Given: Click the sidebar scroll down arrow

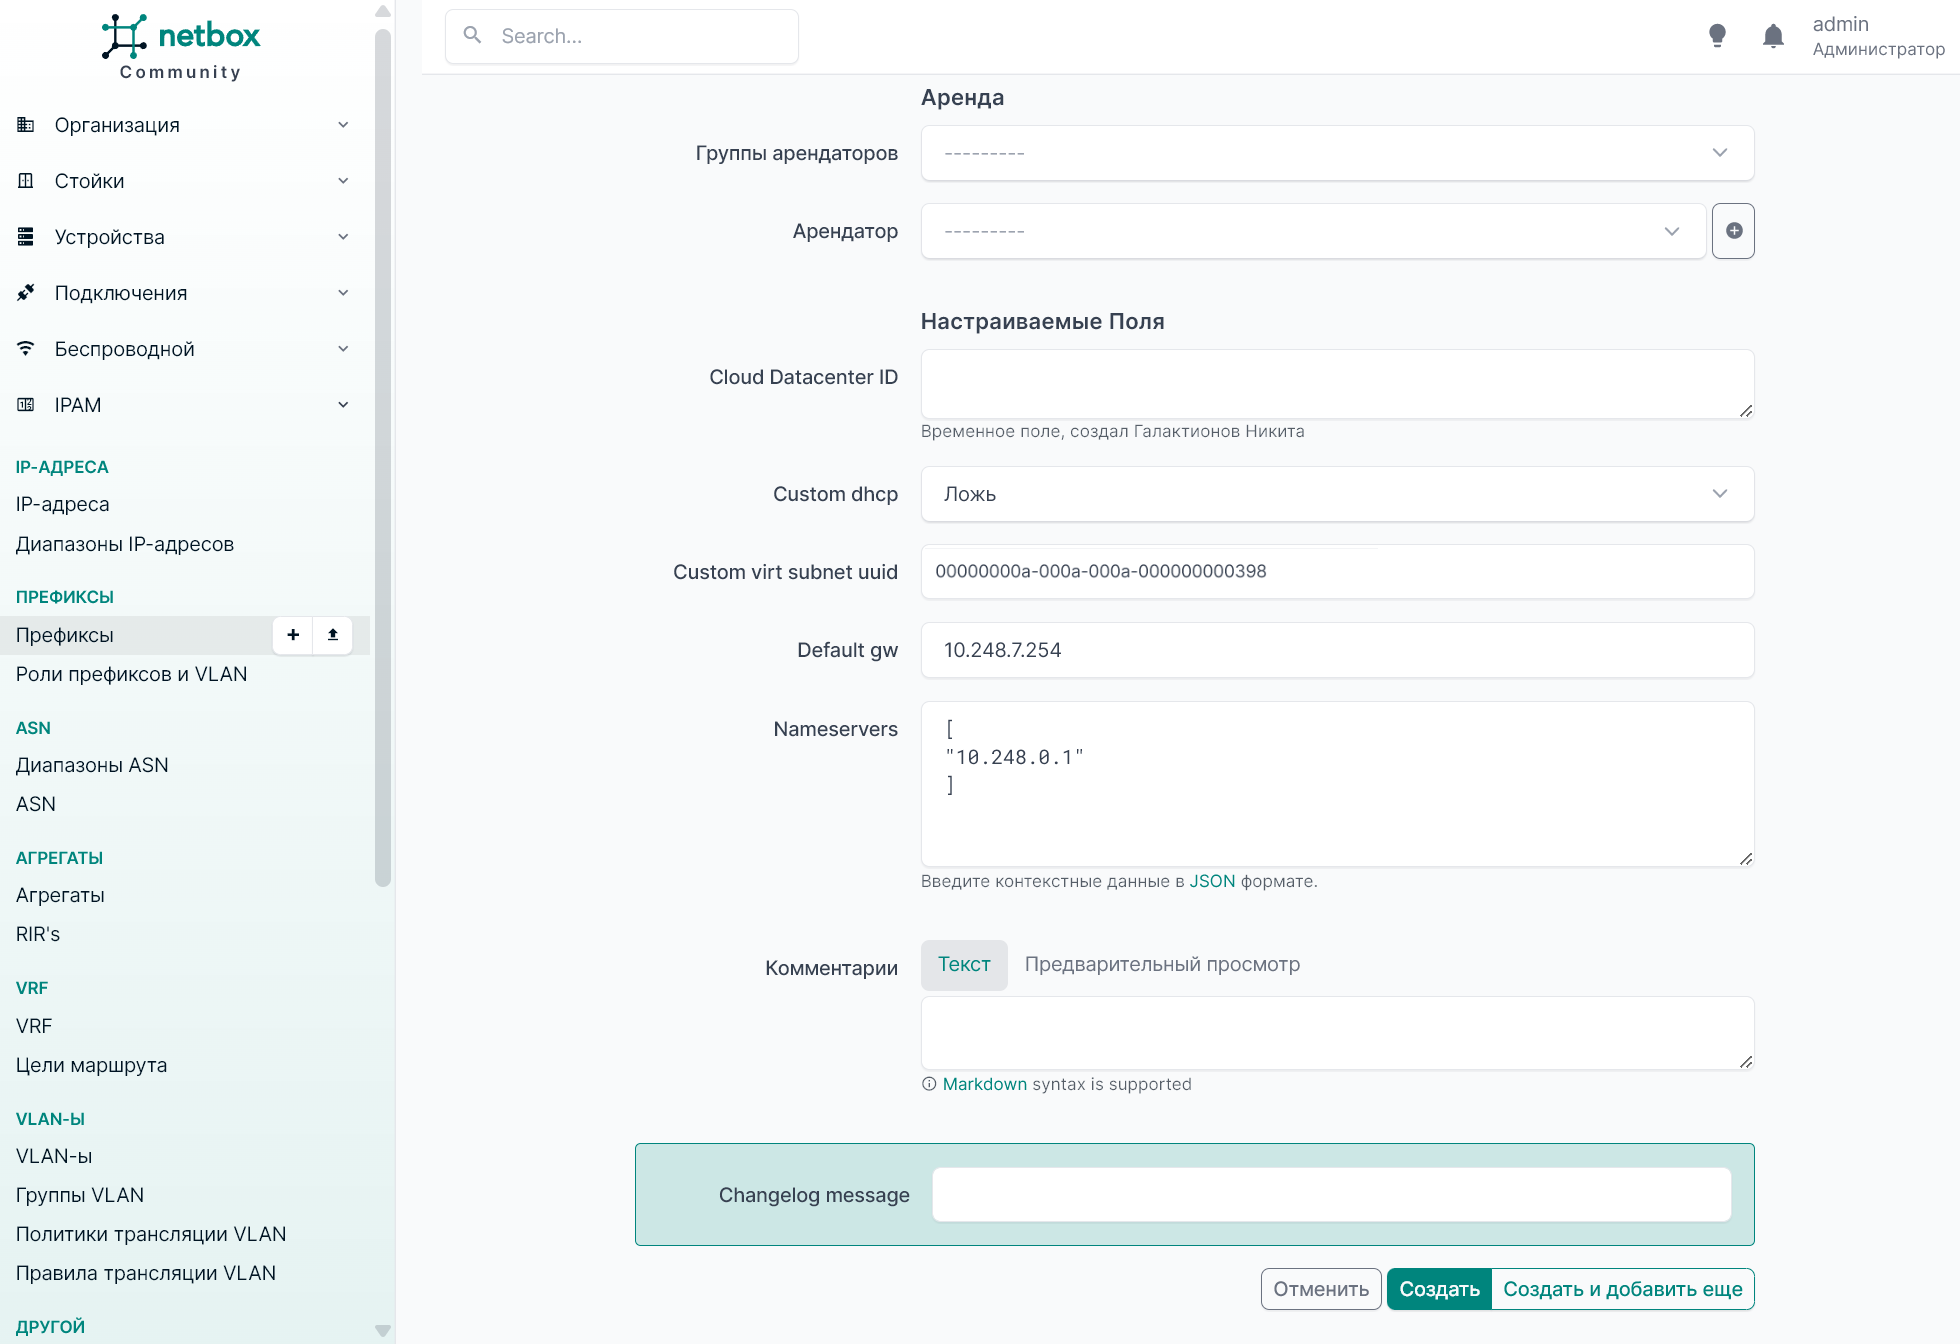Looking at the screenshot, I should pyautogui.click(x=382, y=1331).
